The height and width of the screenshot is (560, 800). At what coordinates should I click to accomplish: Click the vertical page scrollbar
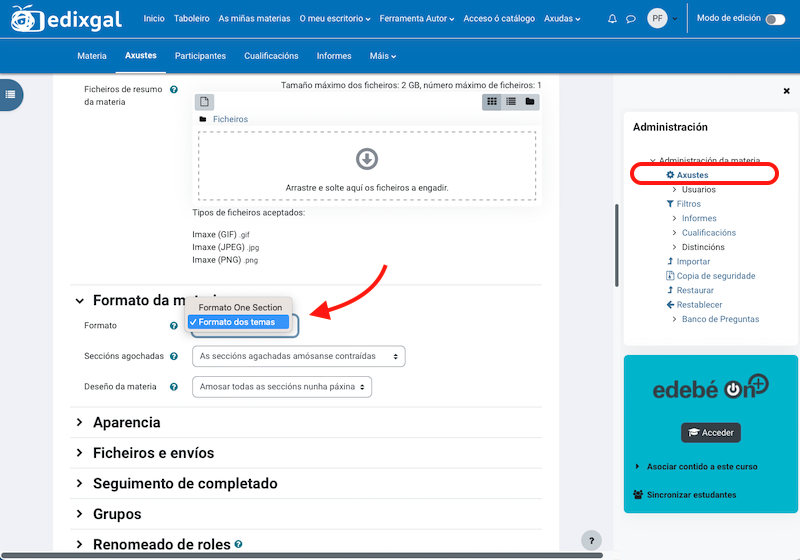(616, 245)
